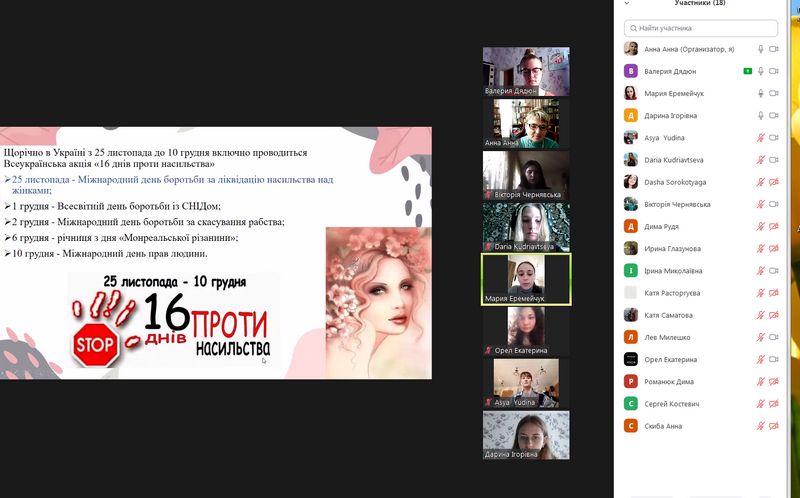
Task: Click muted mic icon for Ирина Глазунова
Action: pos(760,248)
